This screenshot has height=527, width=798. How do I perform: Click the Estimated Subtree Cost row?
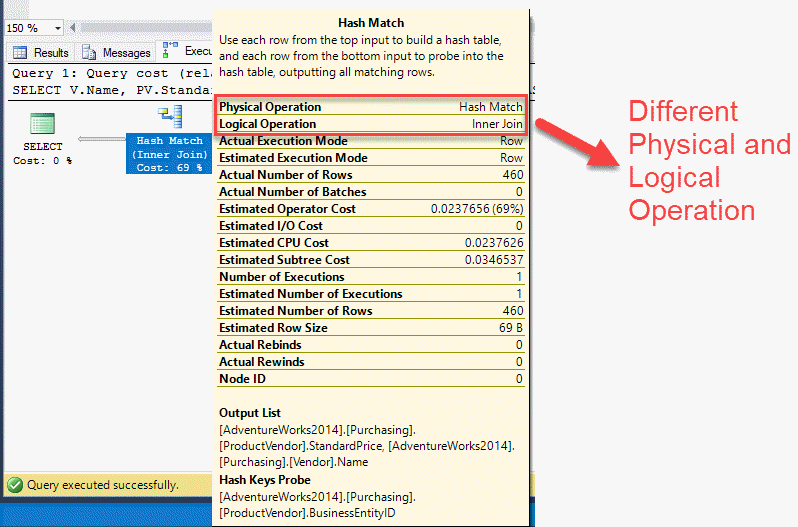tap(371, 260)
